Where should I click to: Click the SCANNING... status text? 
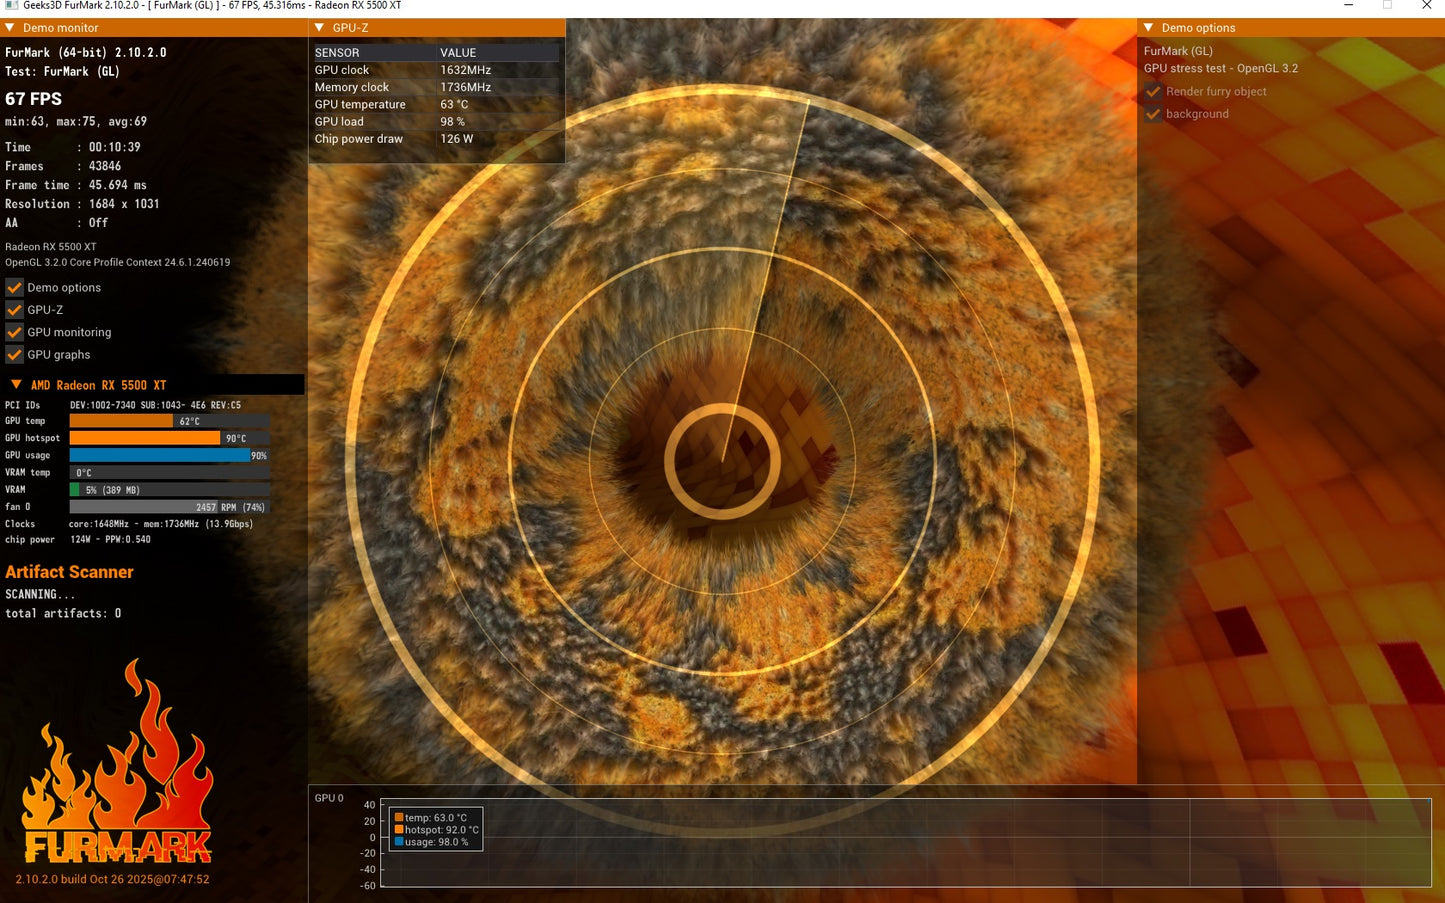pyautogui.click(x=40, y=594)
